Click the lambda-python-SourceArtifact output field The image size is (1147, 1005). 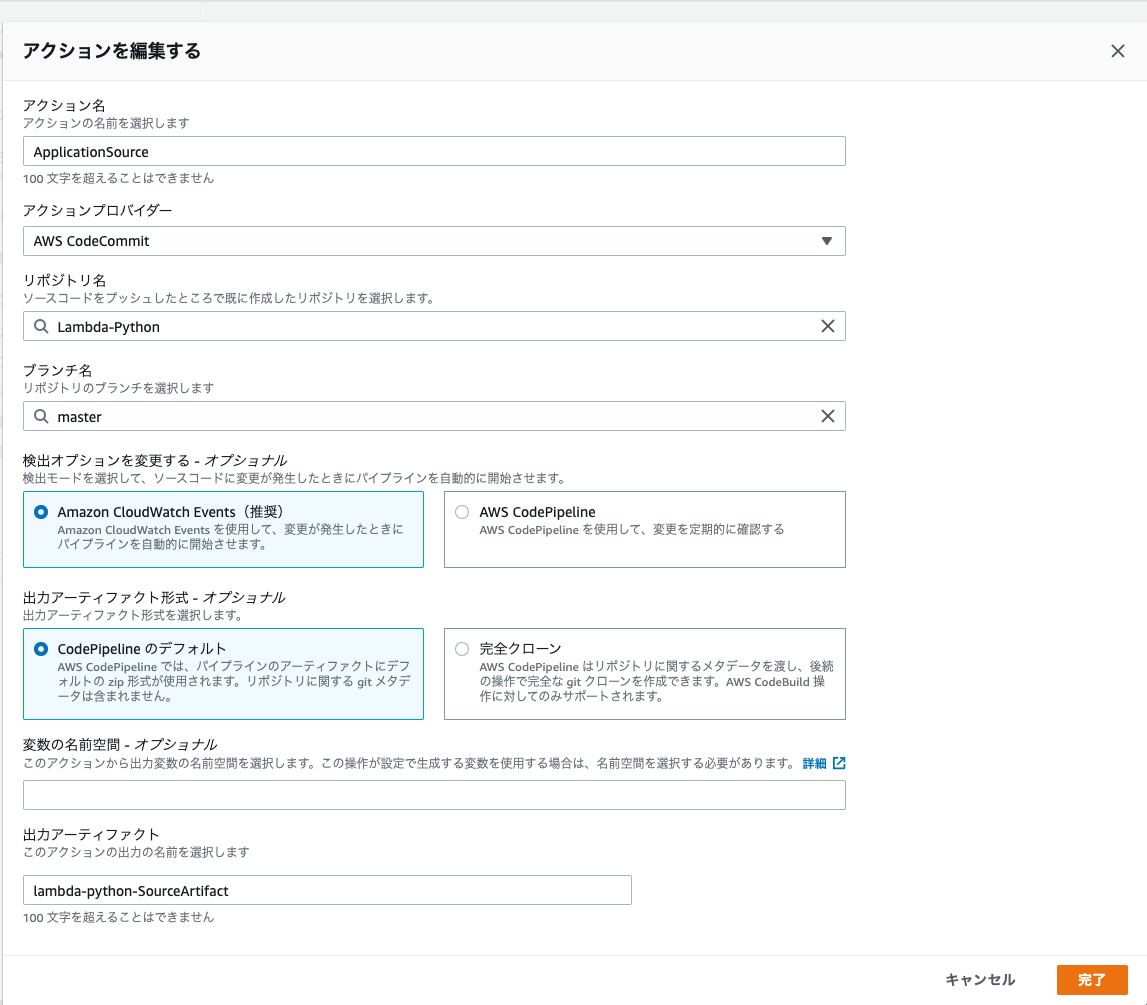click(327, 890)
